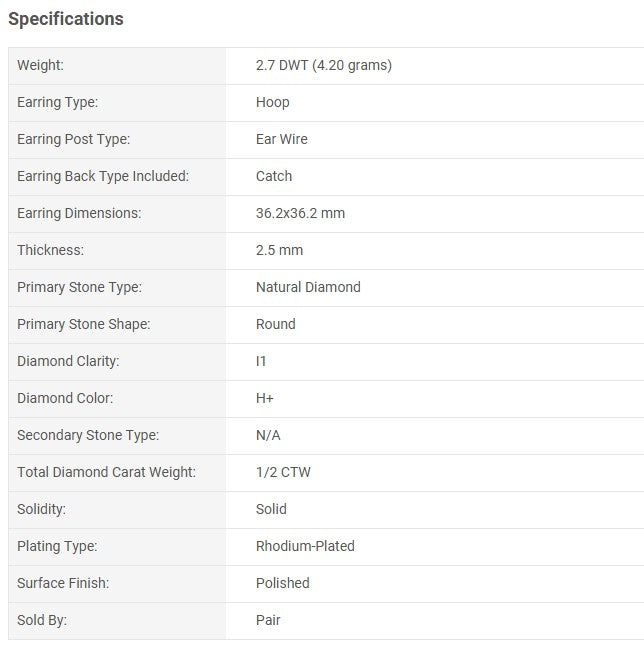Click the Primary Stone Shape label
Screen dimensions: 644x651
pos(84,324)
